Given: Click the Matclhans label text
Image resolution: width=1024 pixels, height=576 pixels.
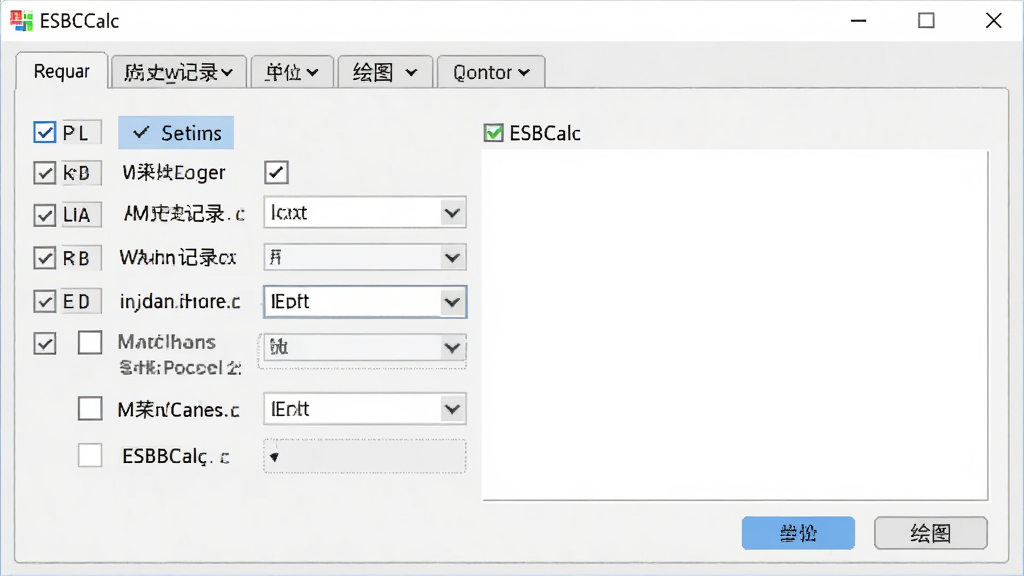Looking at the screenshot, I should coord(167,342).
